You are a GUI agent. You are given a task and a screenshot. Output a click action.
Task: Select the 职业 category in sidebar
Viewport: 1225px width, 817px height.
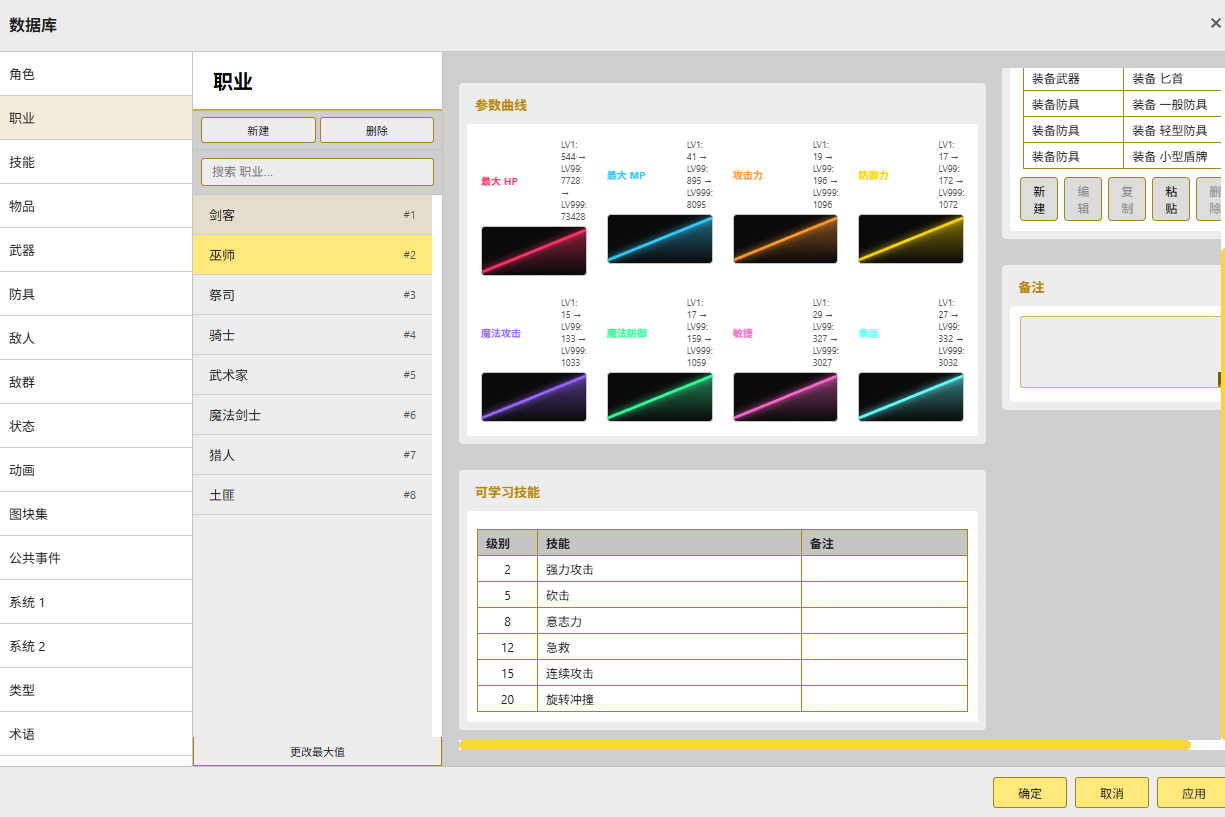(x=96, y=118)
